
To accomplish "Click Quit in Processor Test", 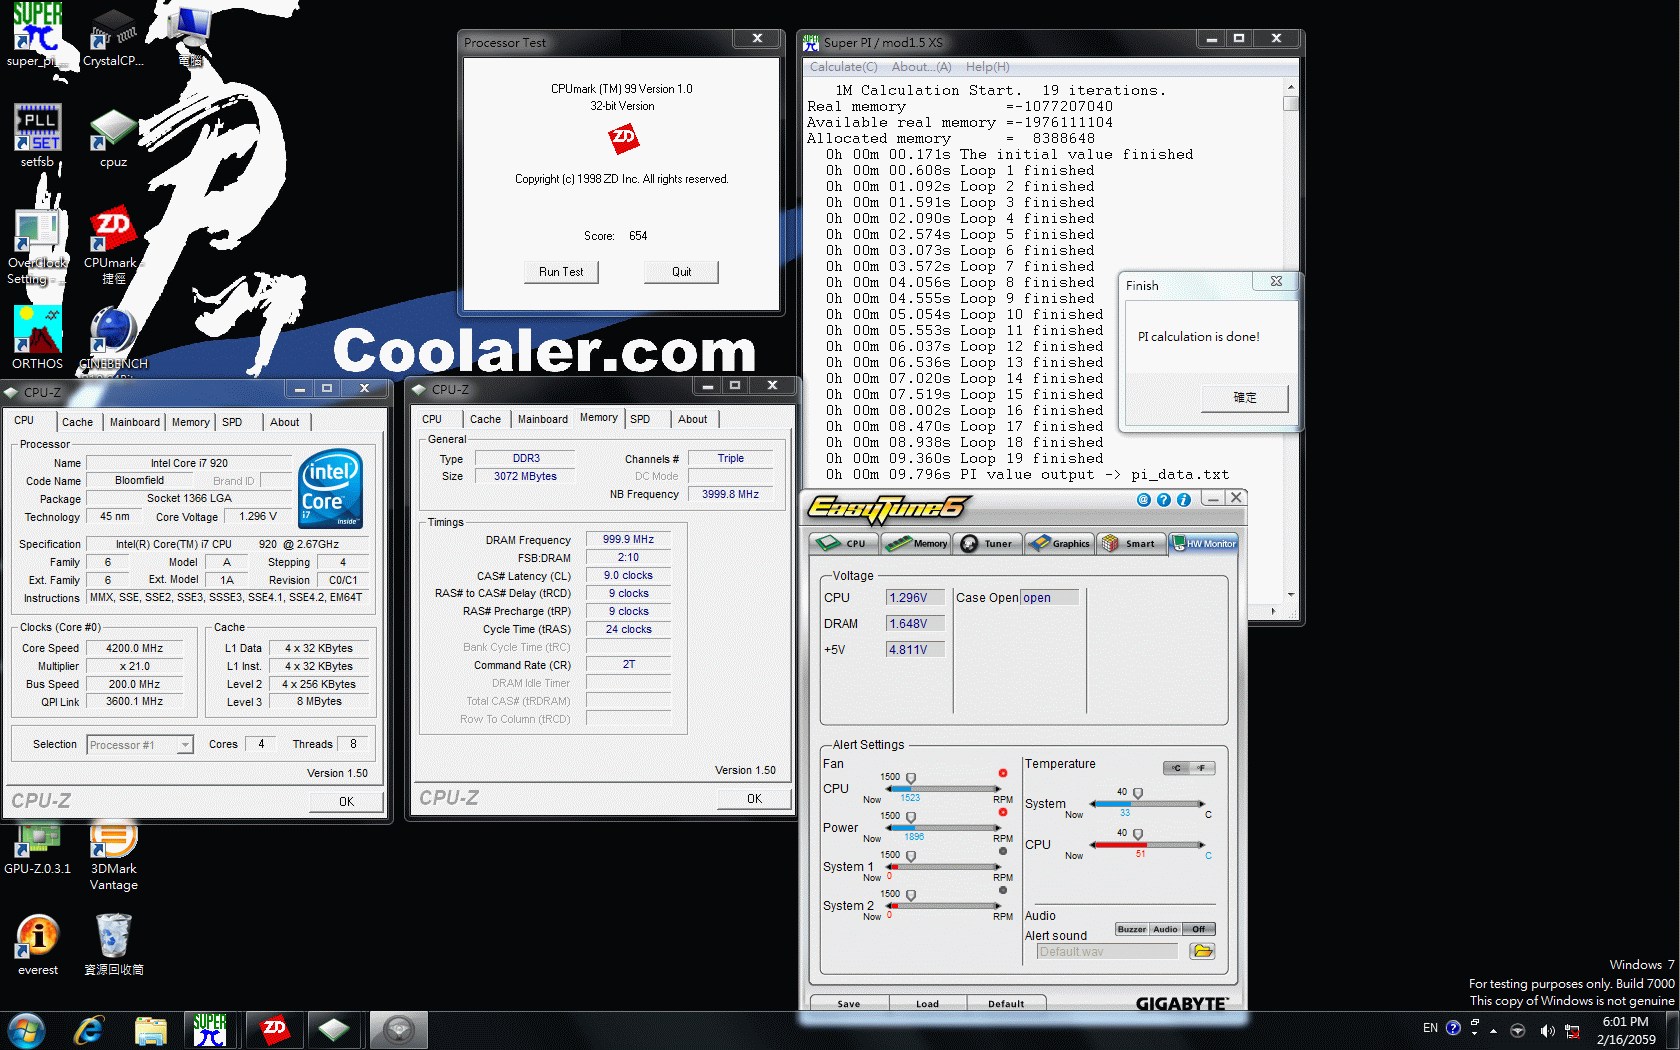I will [681, 272].
